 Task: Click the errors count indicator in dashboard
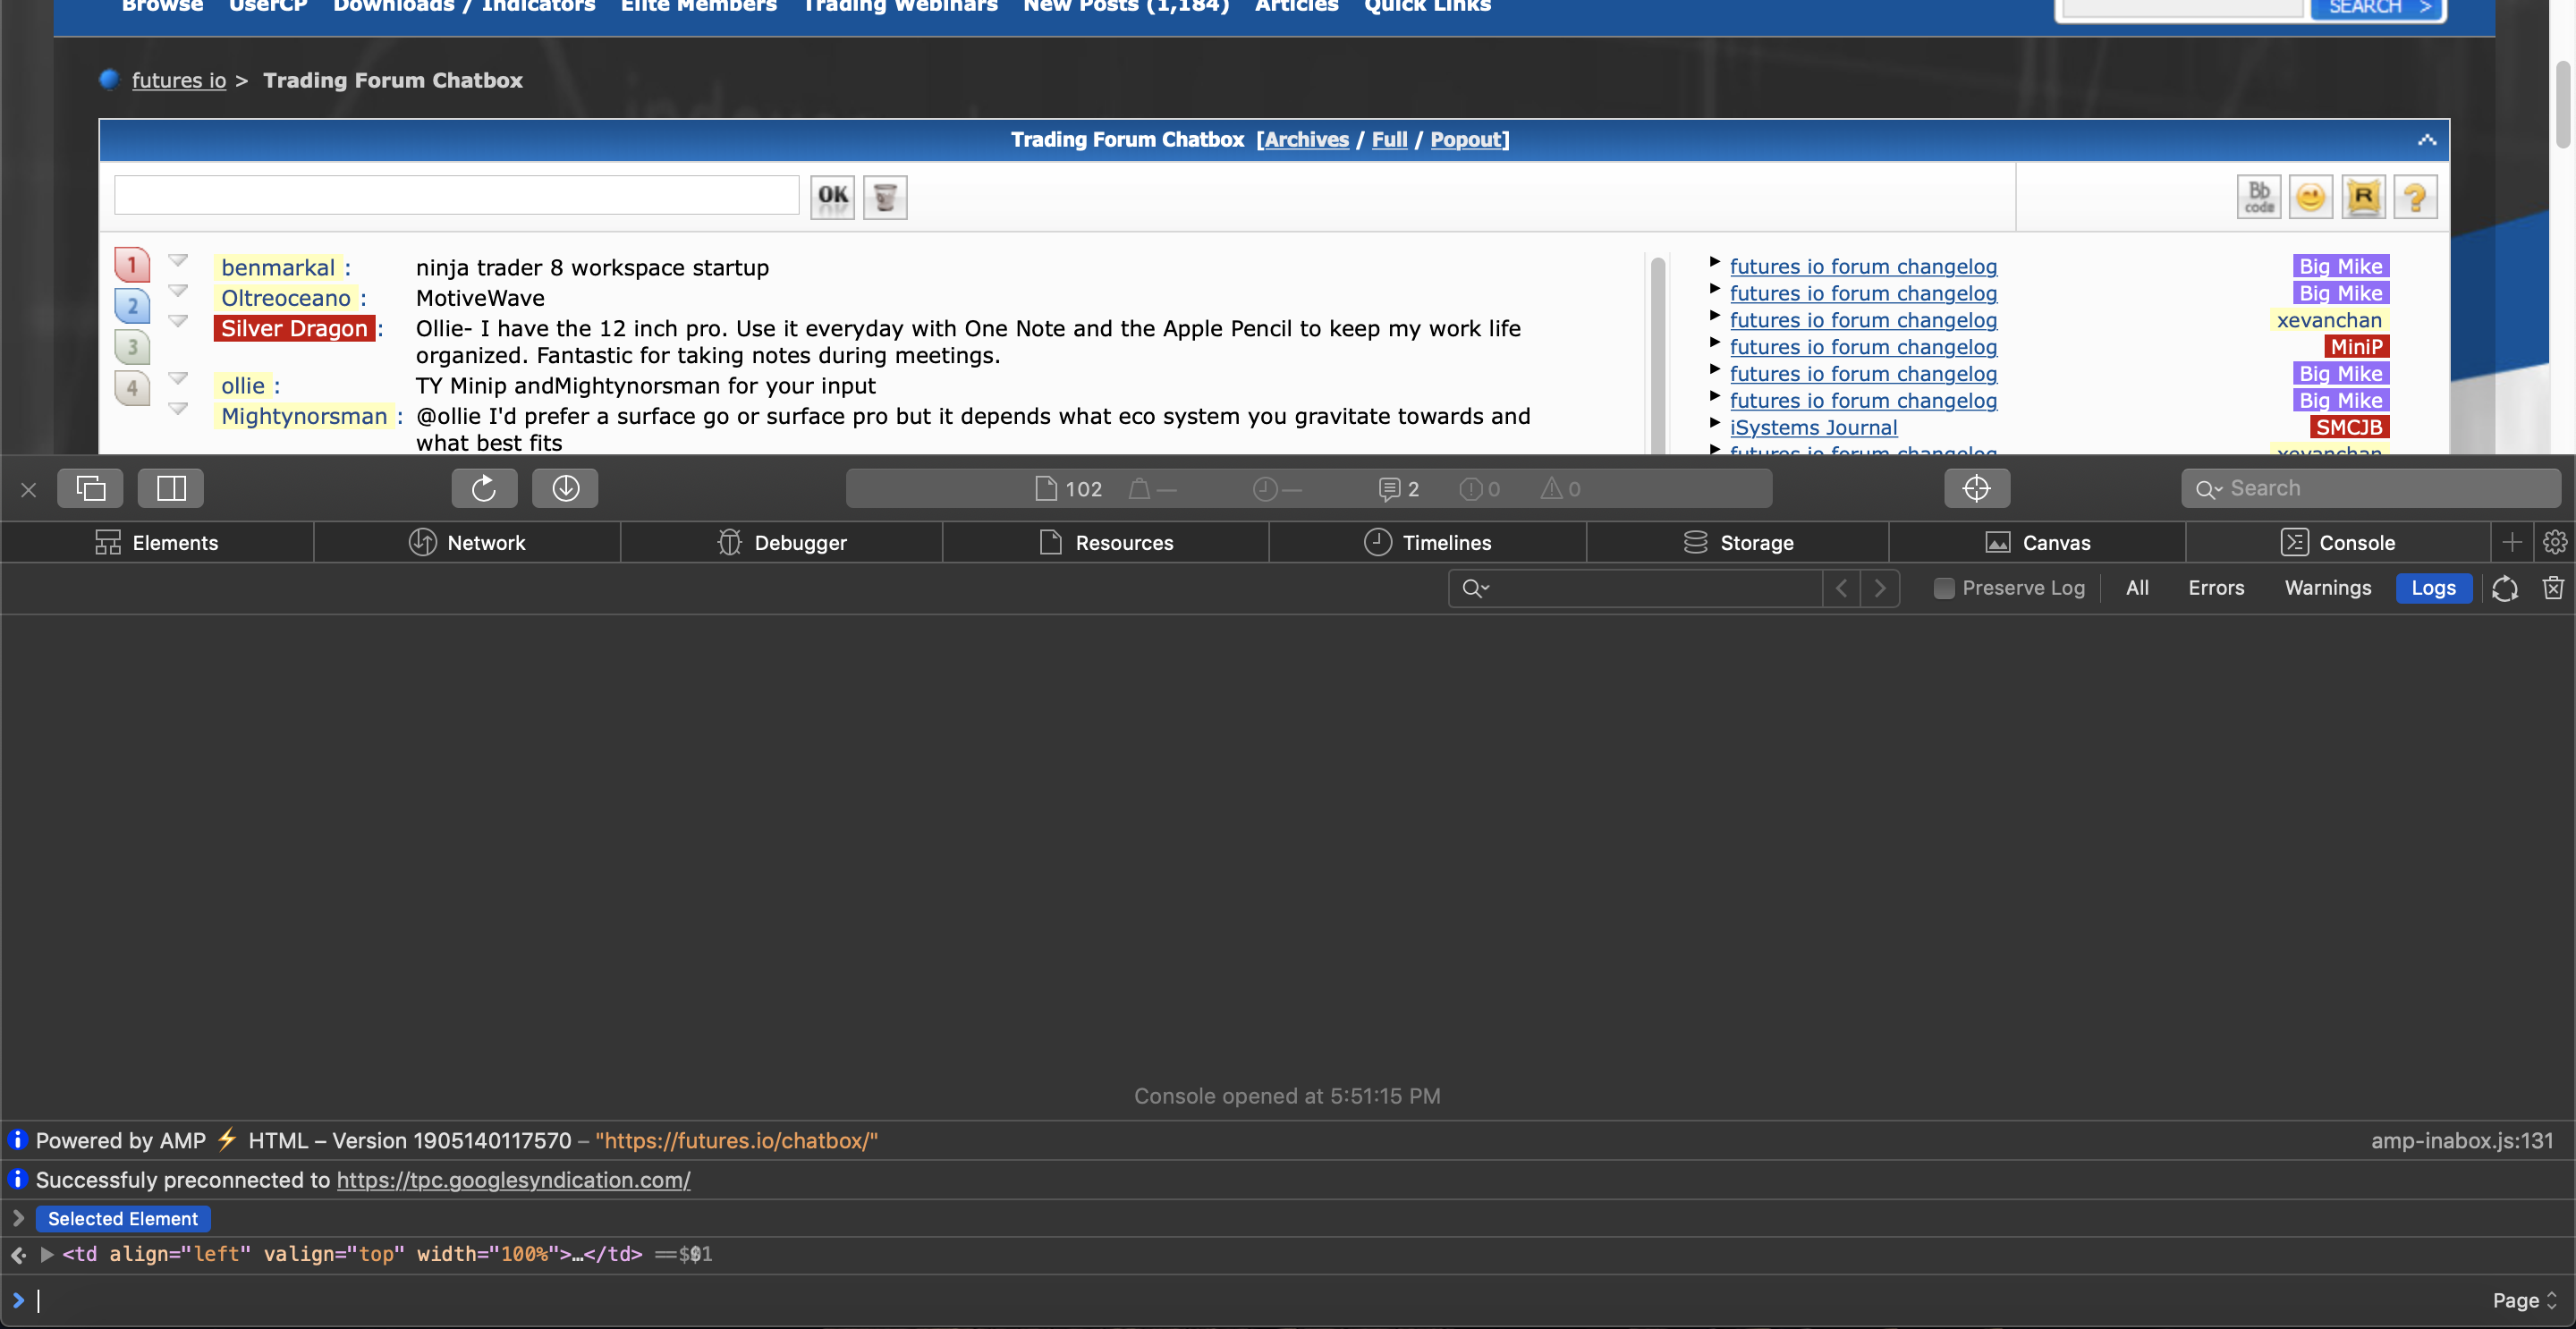pyautogui.click(x=1479, y=489)
